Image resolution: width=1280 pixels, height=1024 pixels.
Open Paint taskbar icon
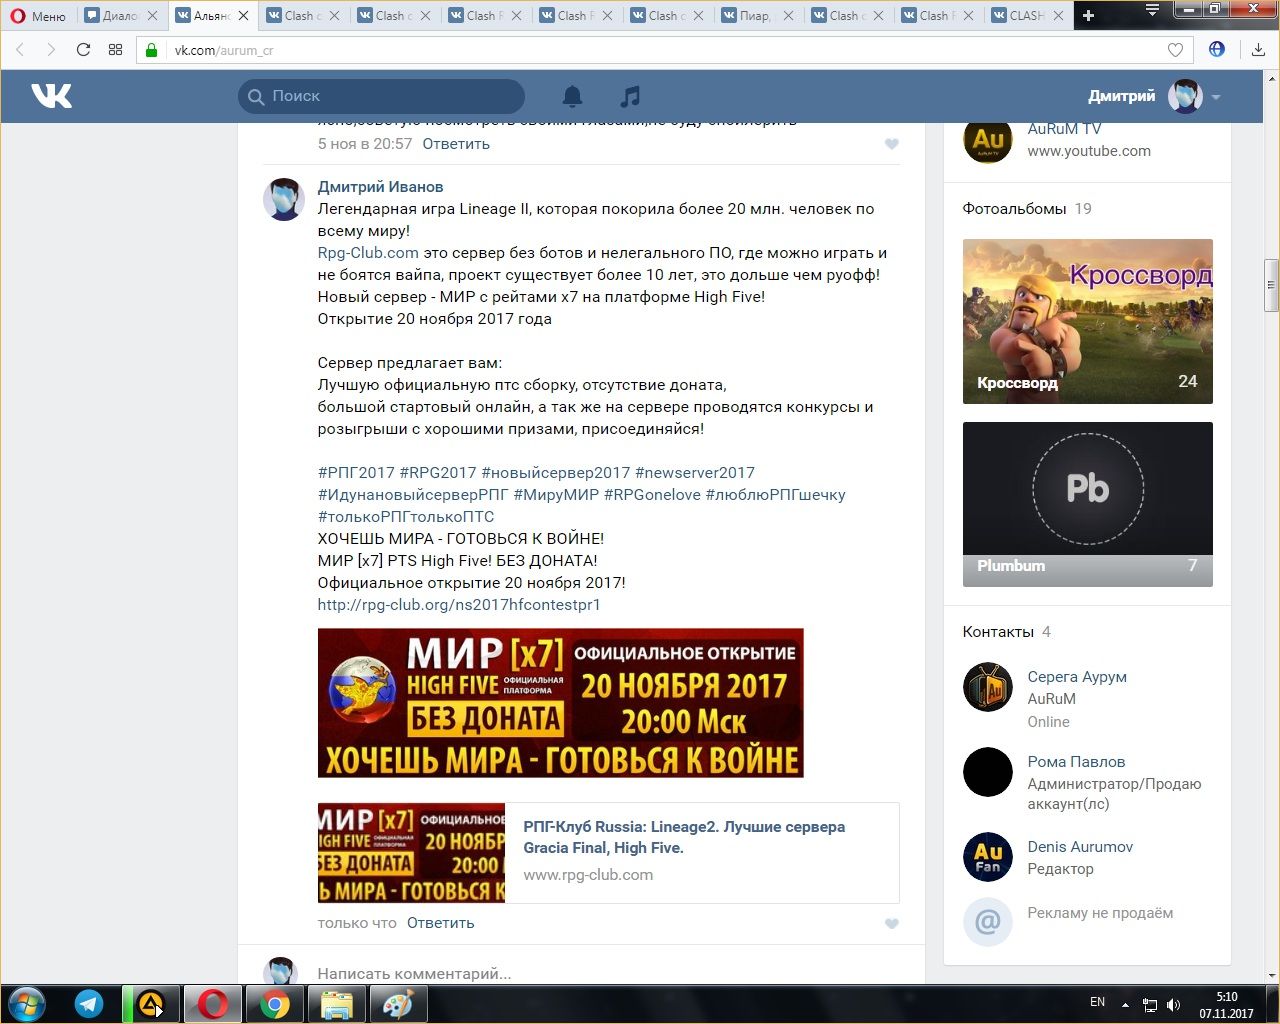tap(398, 1004)
